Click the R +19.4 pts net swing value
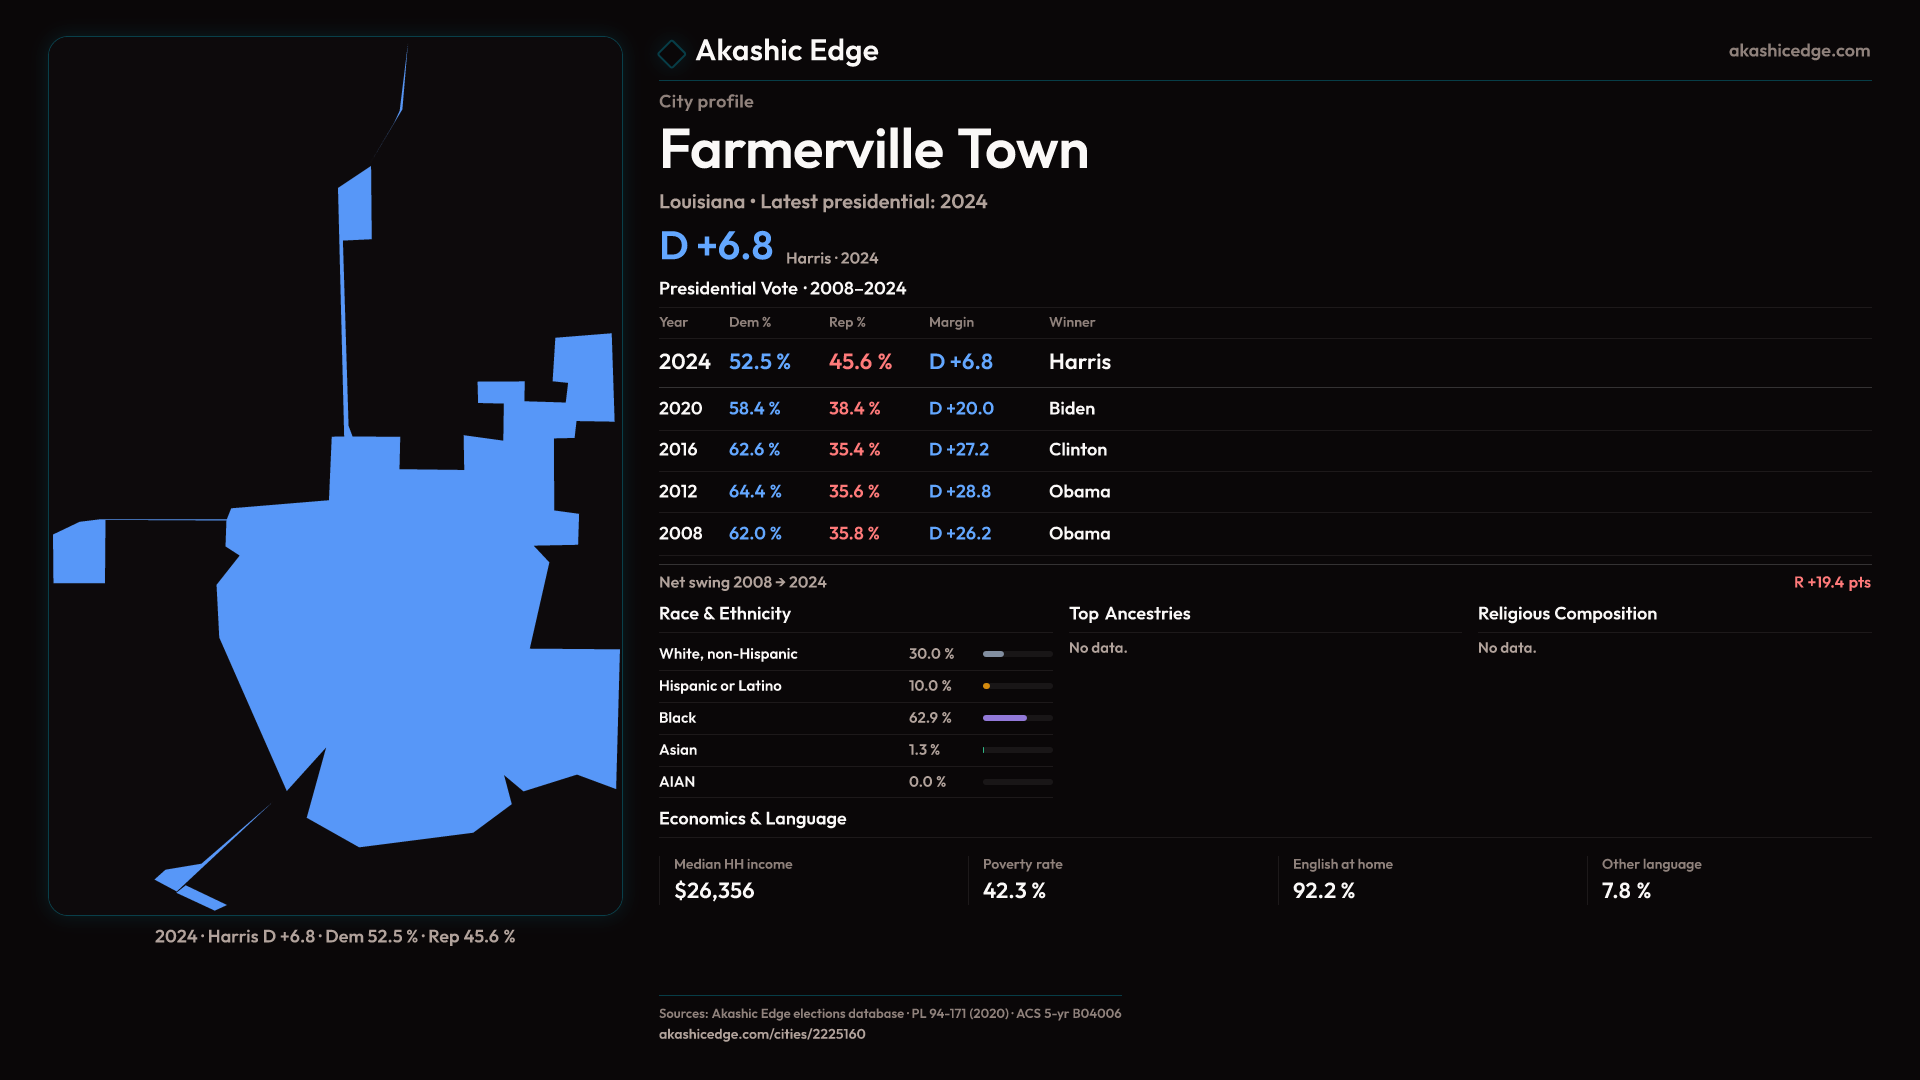The image size is (1920, 1080). point(1831,582)
